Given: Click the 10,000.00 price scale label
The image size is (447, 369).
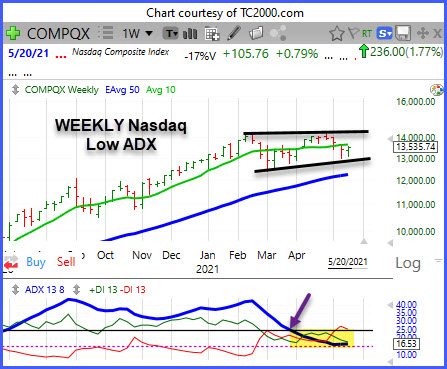Looking at the screenshot, I should pos(416,231).
